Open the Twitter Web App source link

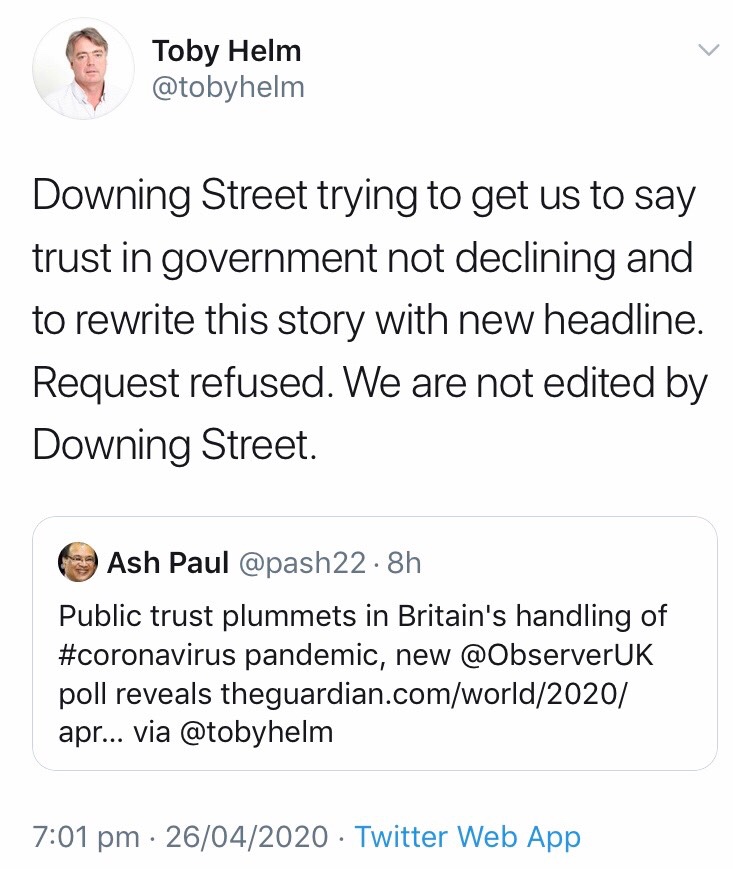pos(467,835)
